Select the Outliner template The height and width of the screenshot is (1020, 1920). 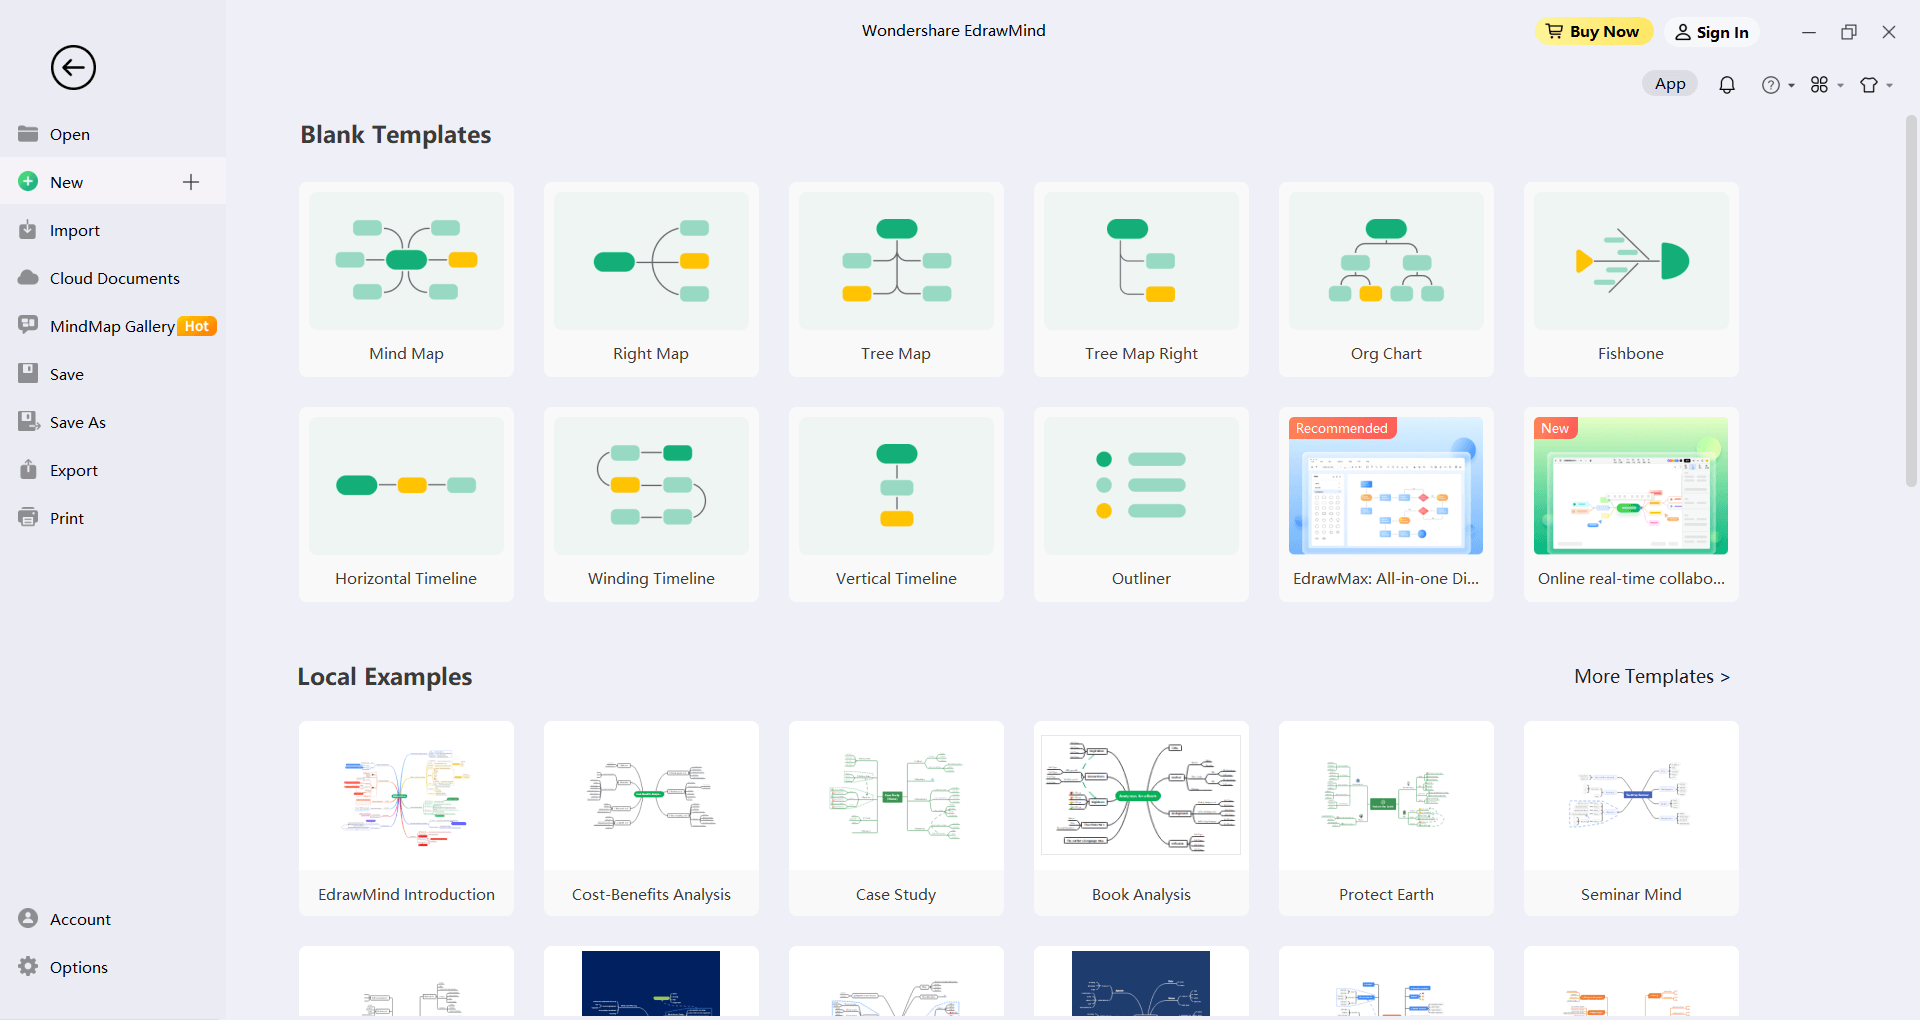(1141, 504)
